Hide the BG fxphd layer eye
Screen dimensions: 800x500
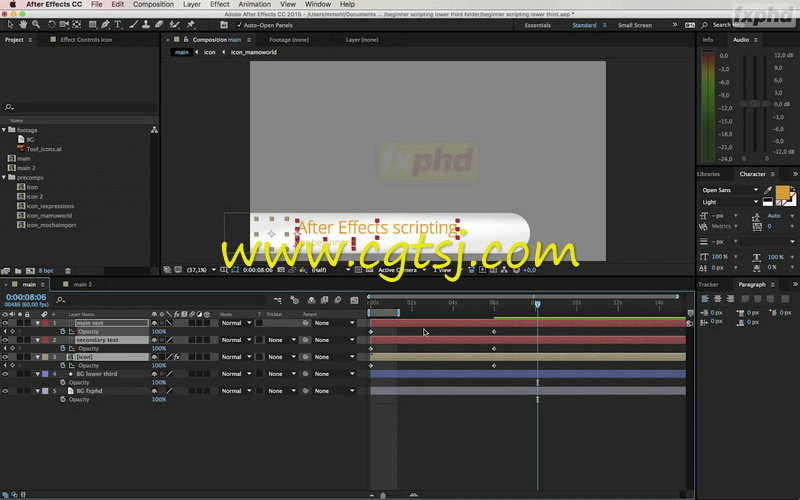pos(5,391)
